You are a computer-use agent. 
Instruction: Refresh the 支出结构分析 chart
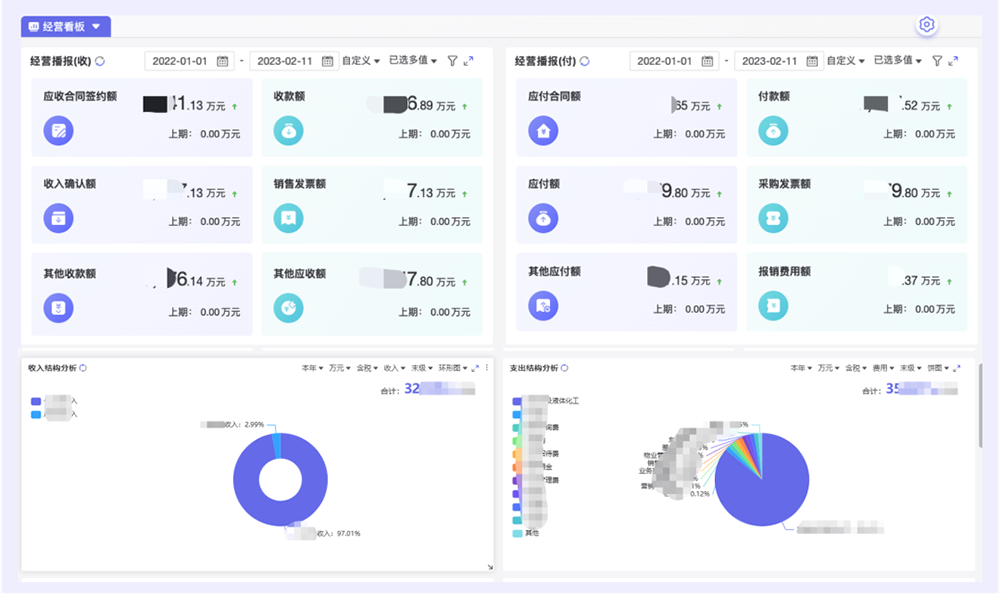click(567, 368)
